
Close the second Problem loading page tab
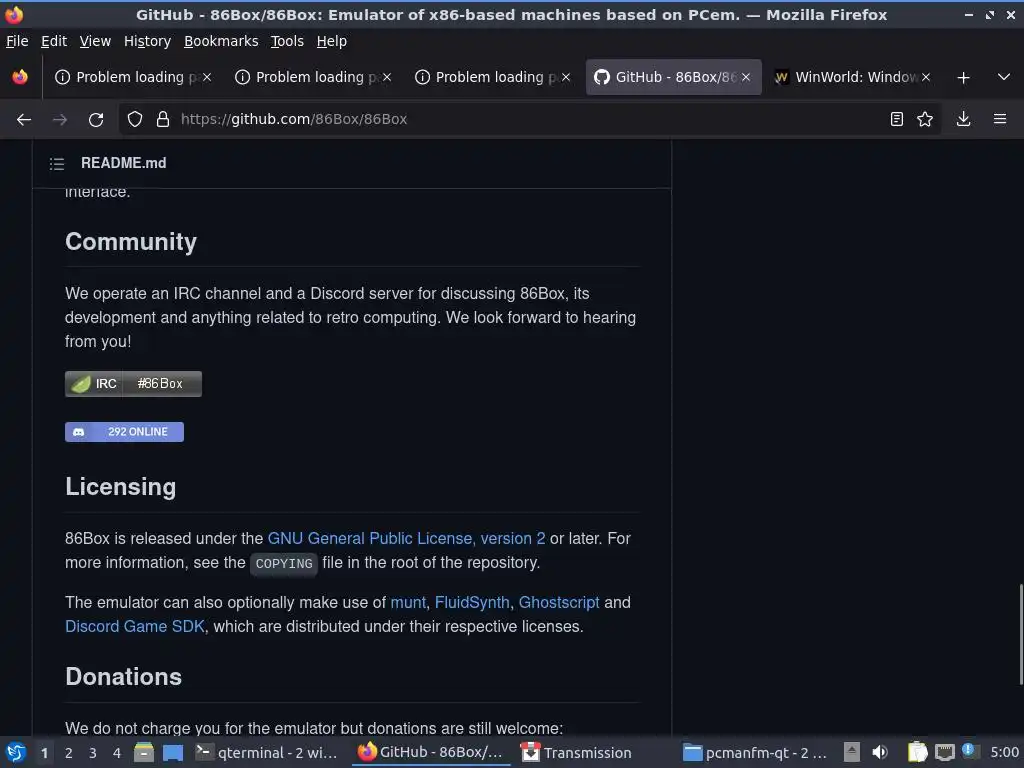(387, 77)
